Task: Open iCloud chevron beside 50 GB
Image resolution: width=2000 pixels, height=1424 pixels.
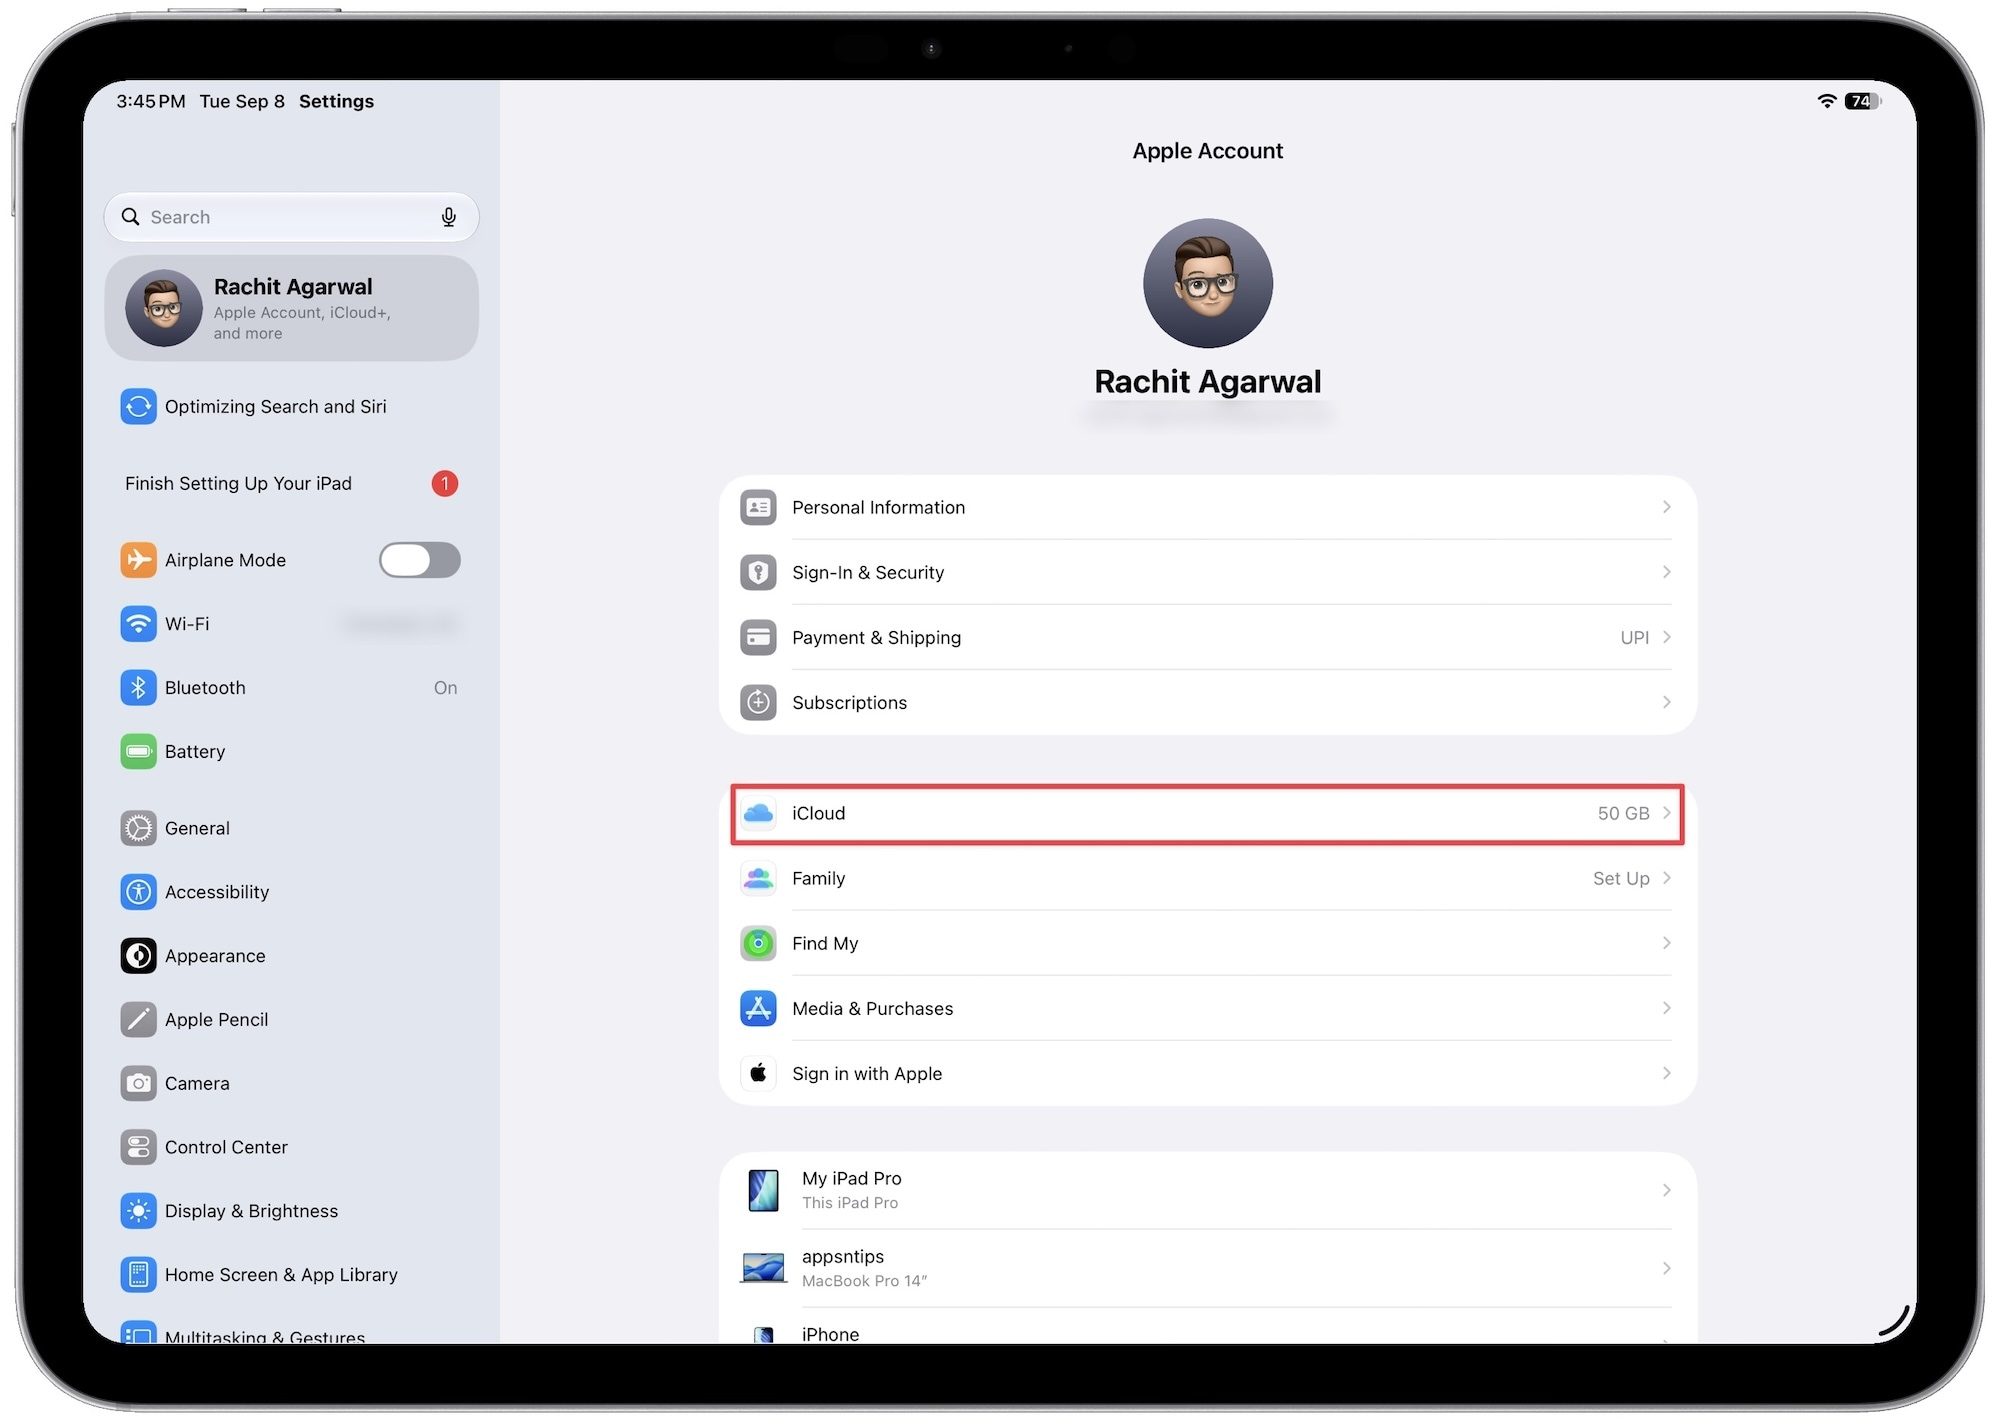Action: (1666, 813)
